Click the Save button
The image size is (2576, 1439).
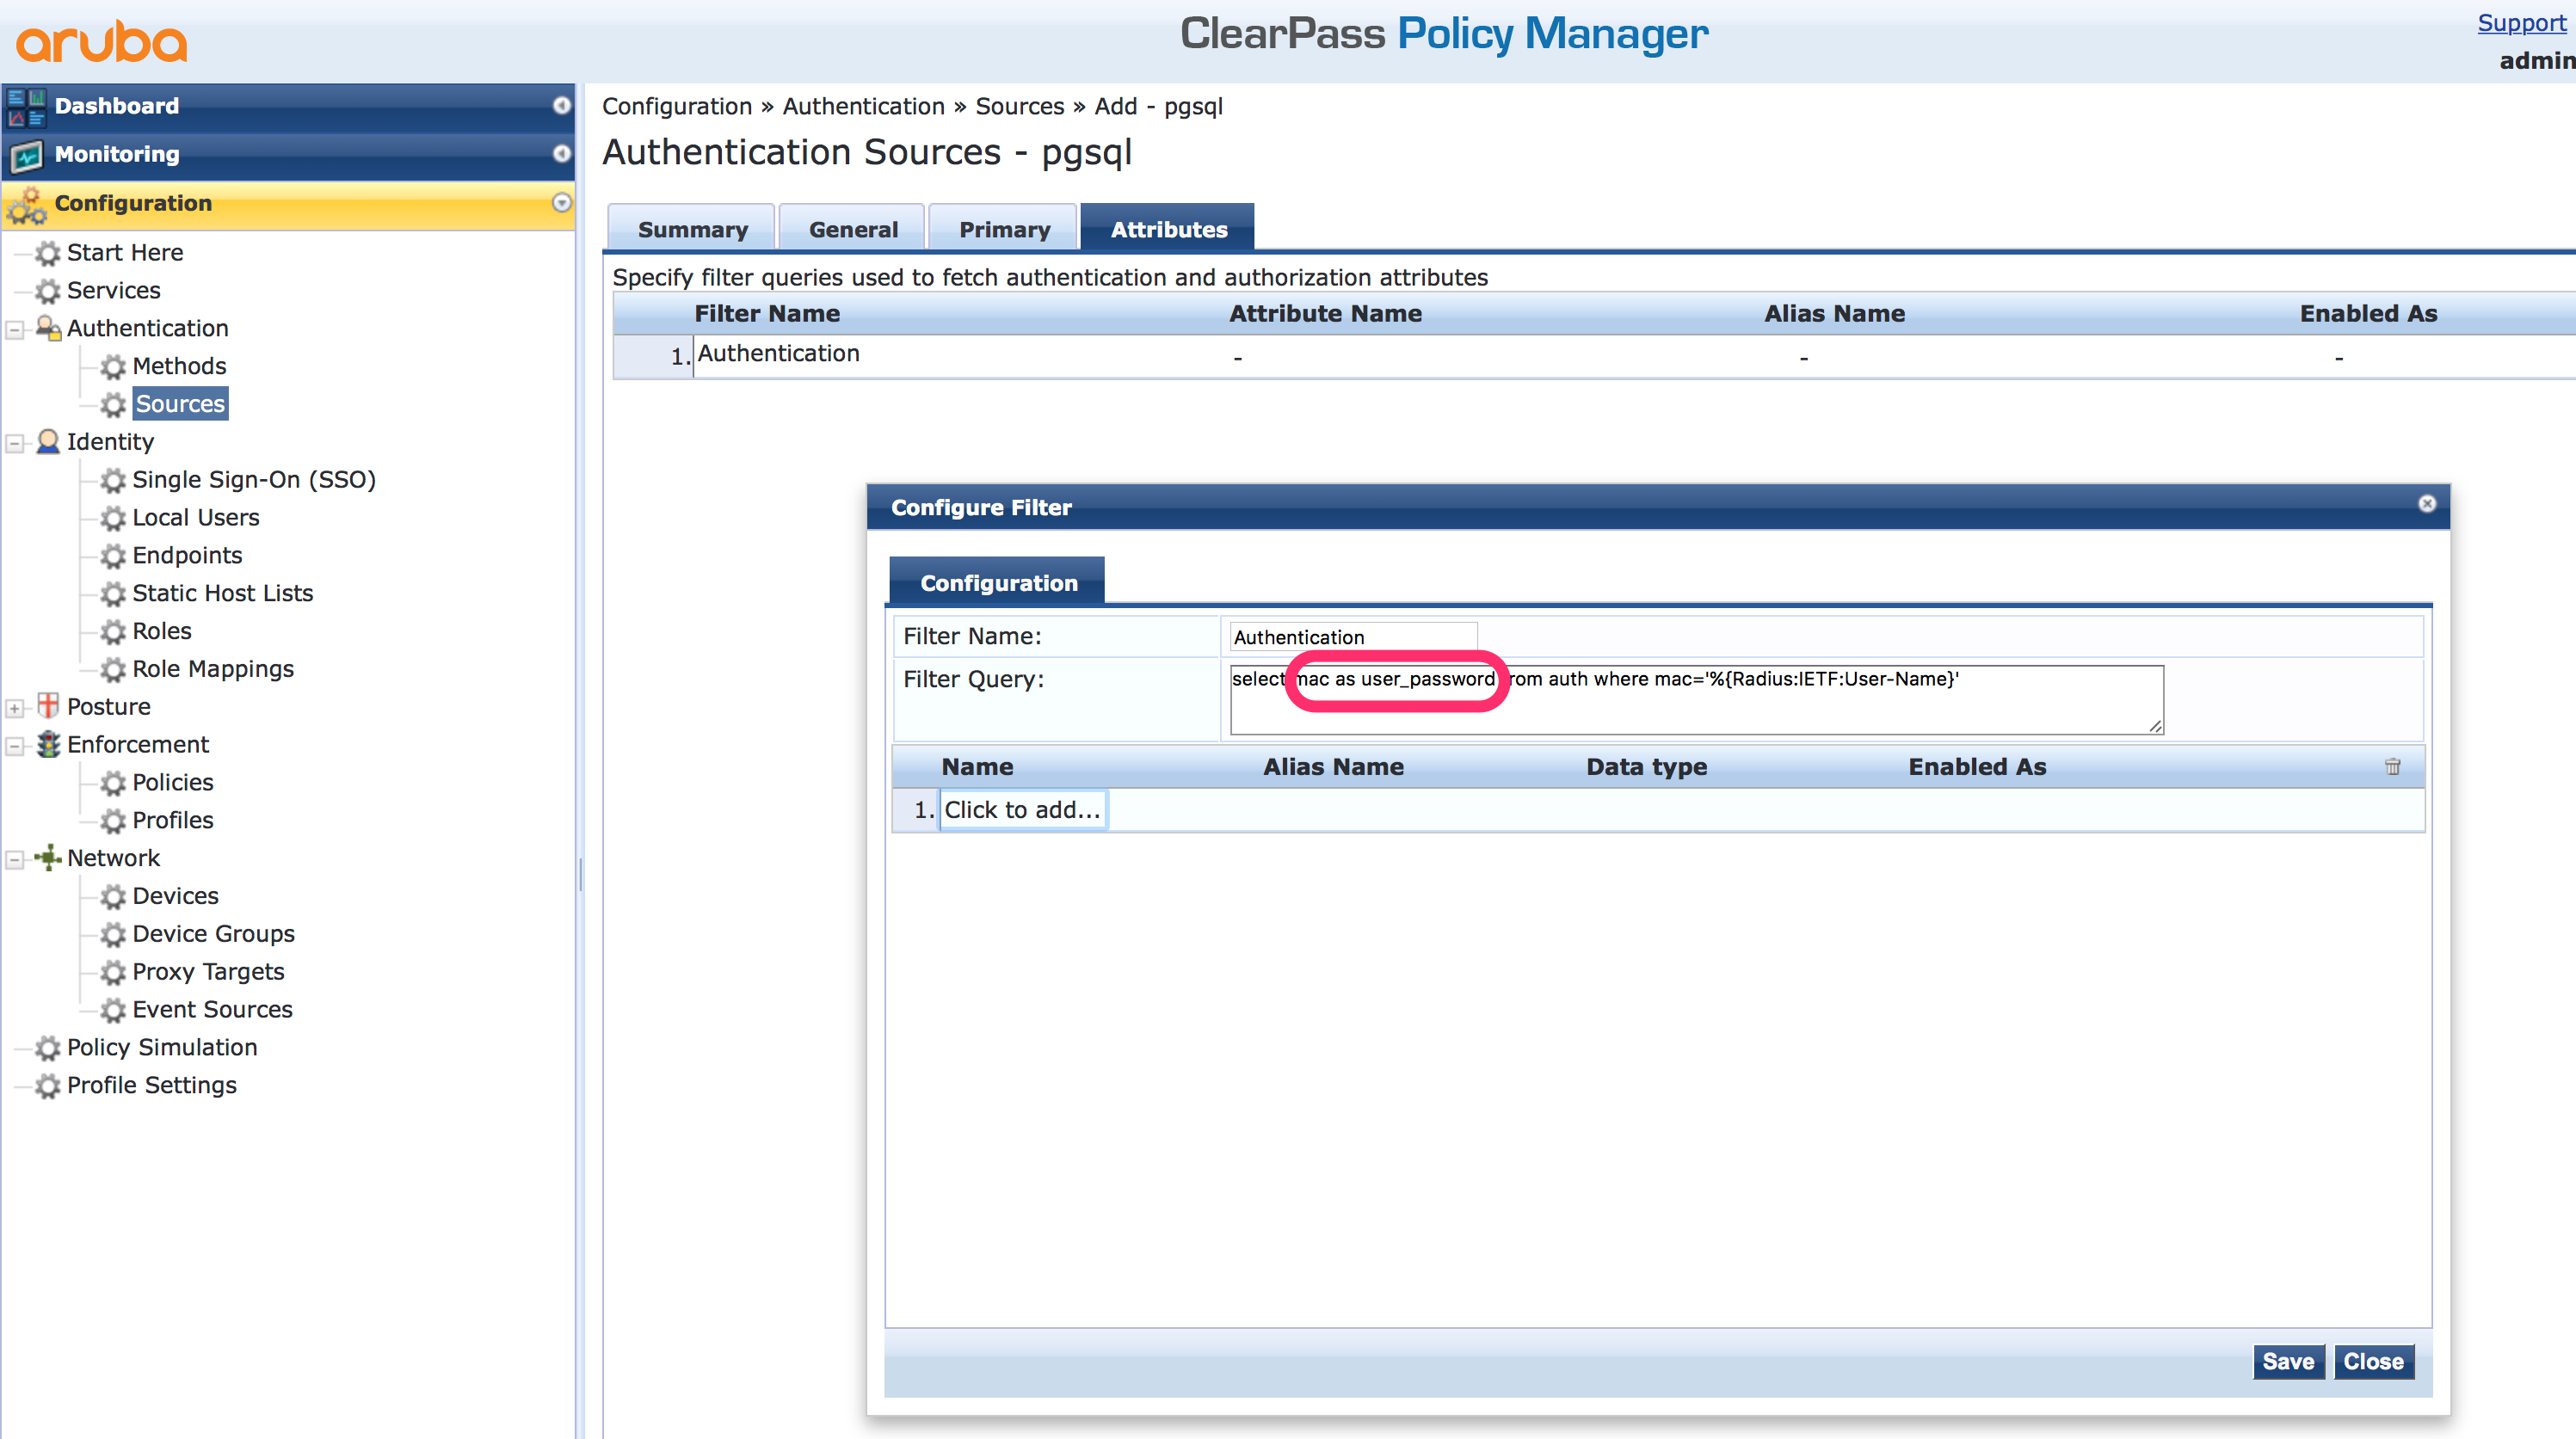pos(2288,1362)
